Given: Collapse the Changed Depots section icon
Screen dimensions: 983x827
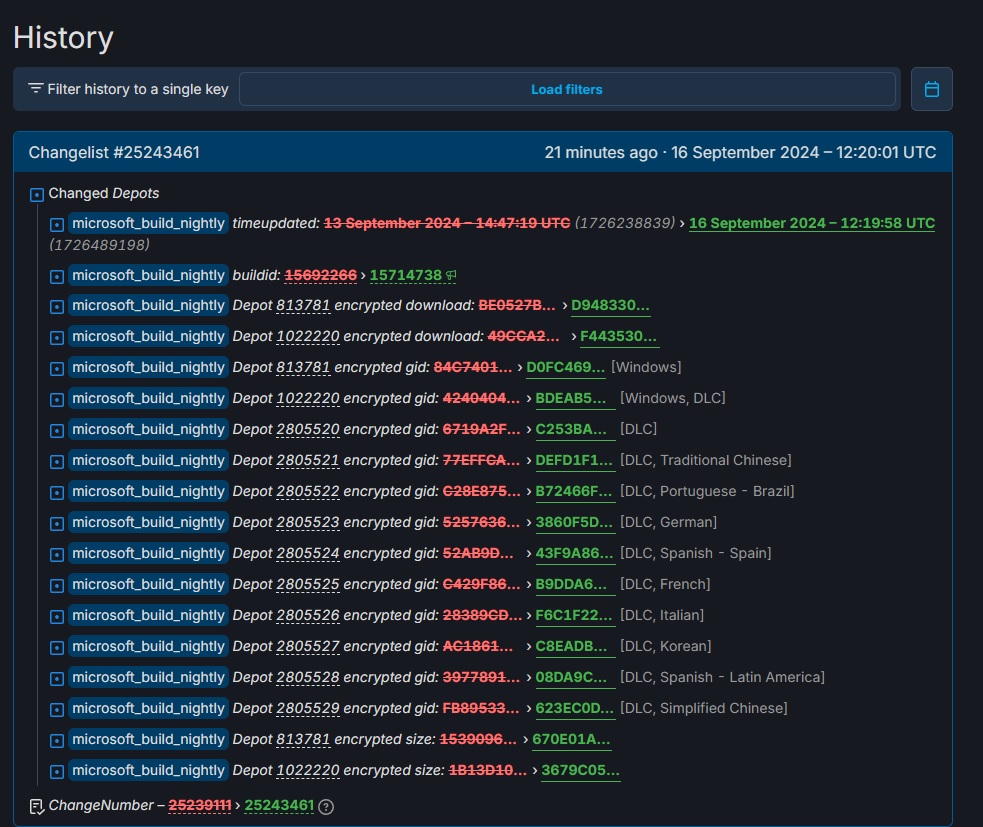Looking at the screenshot, I should point(37,194).
